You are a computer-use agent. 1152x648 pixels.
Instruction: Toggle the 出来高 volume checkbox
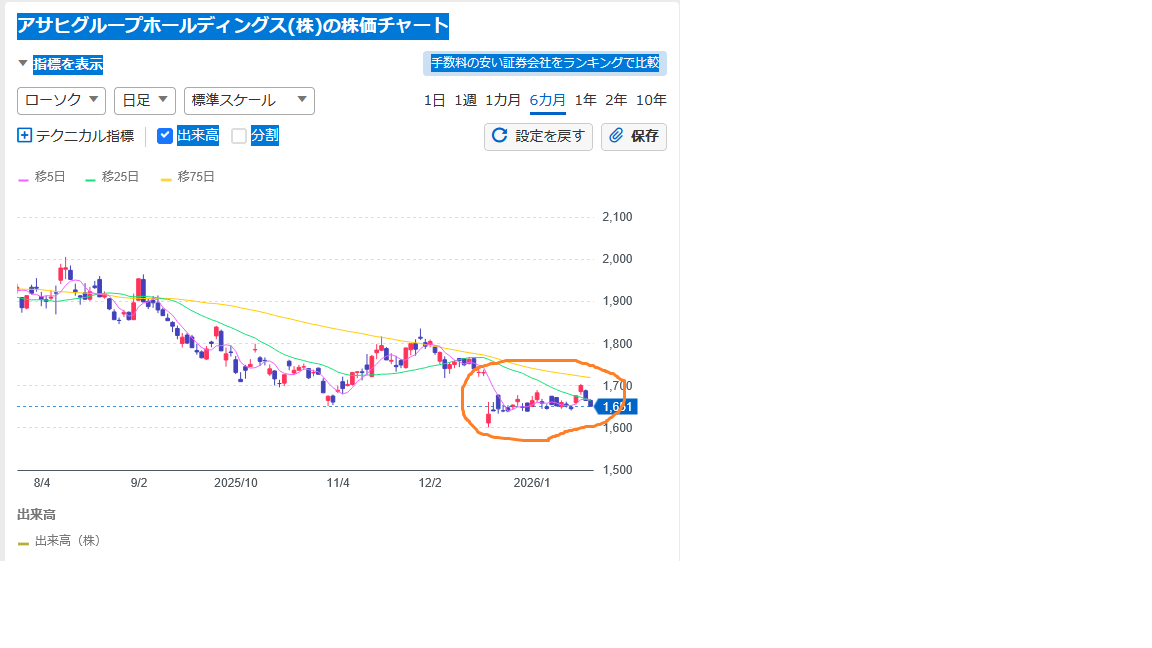[x=163, y=135]
